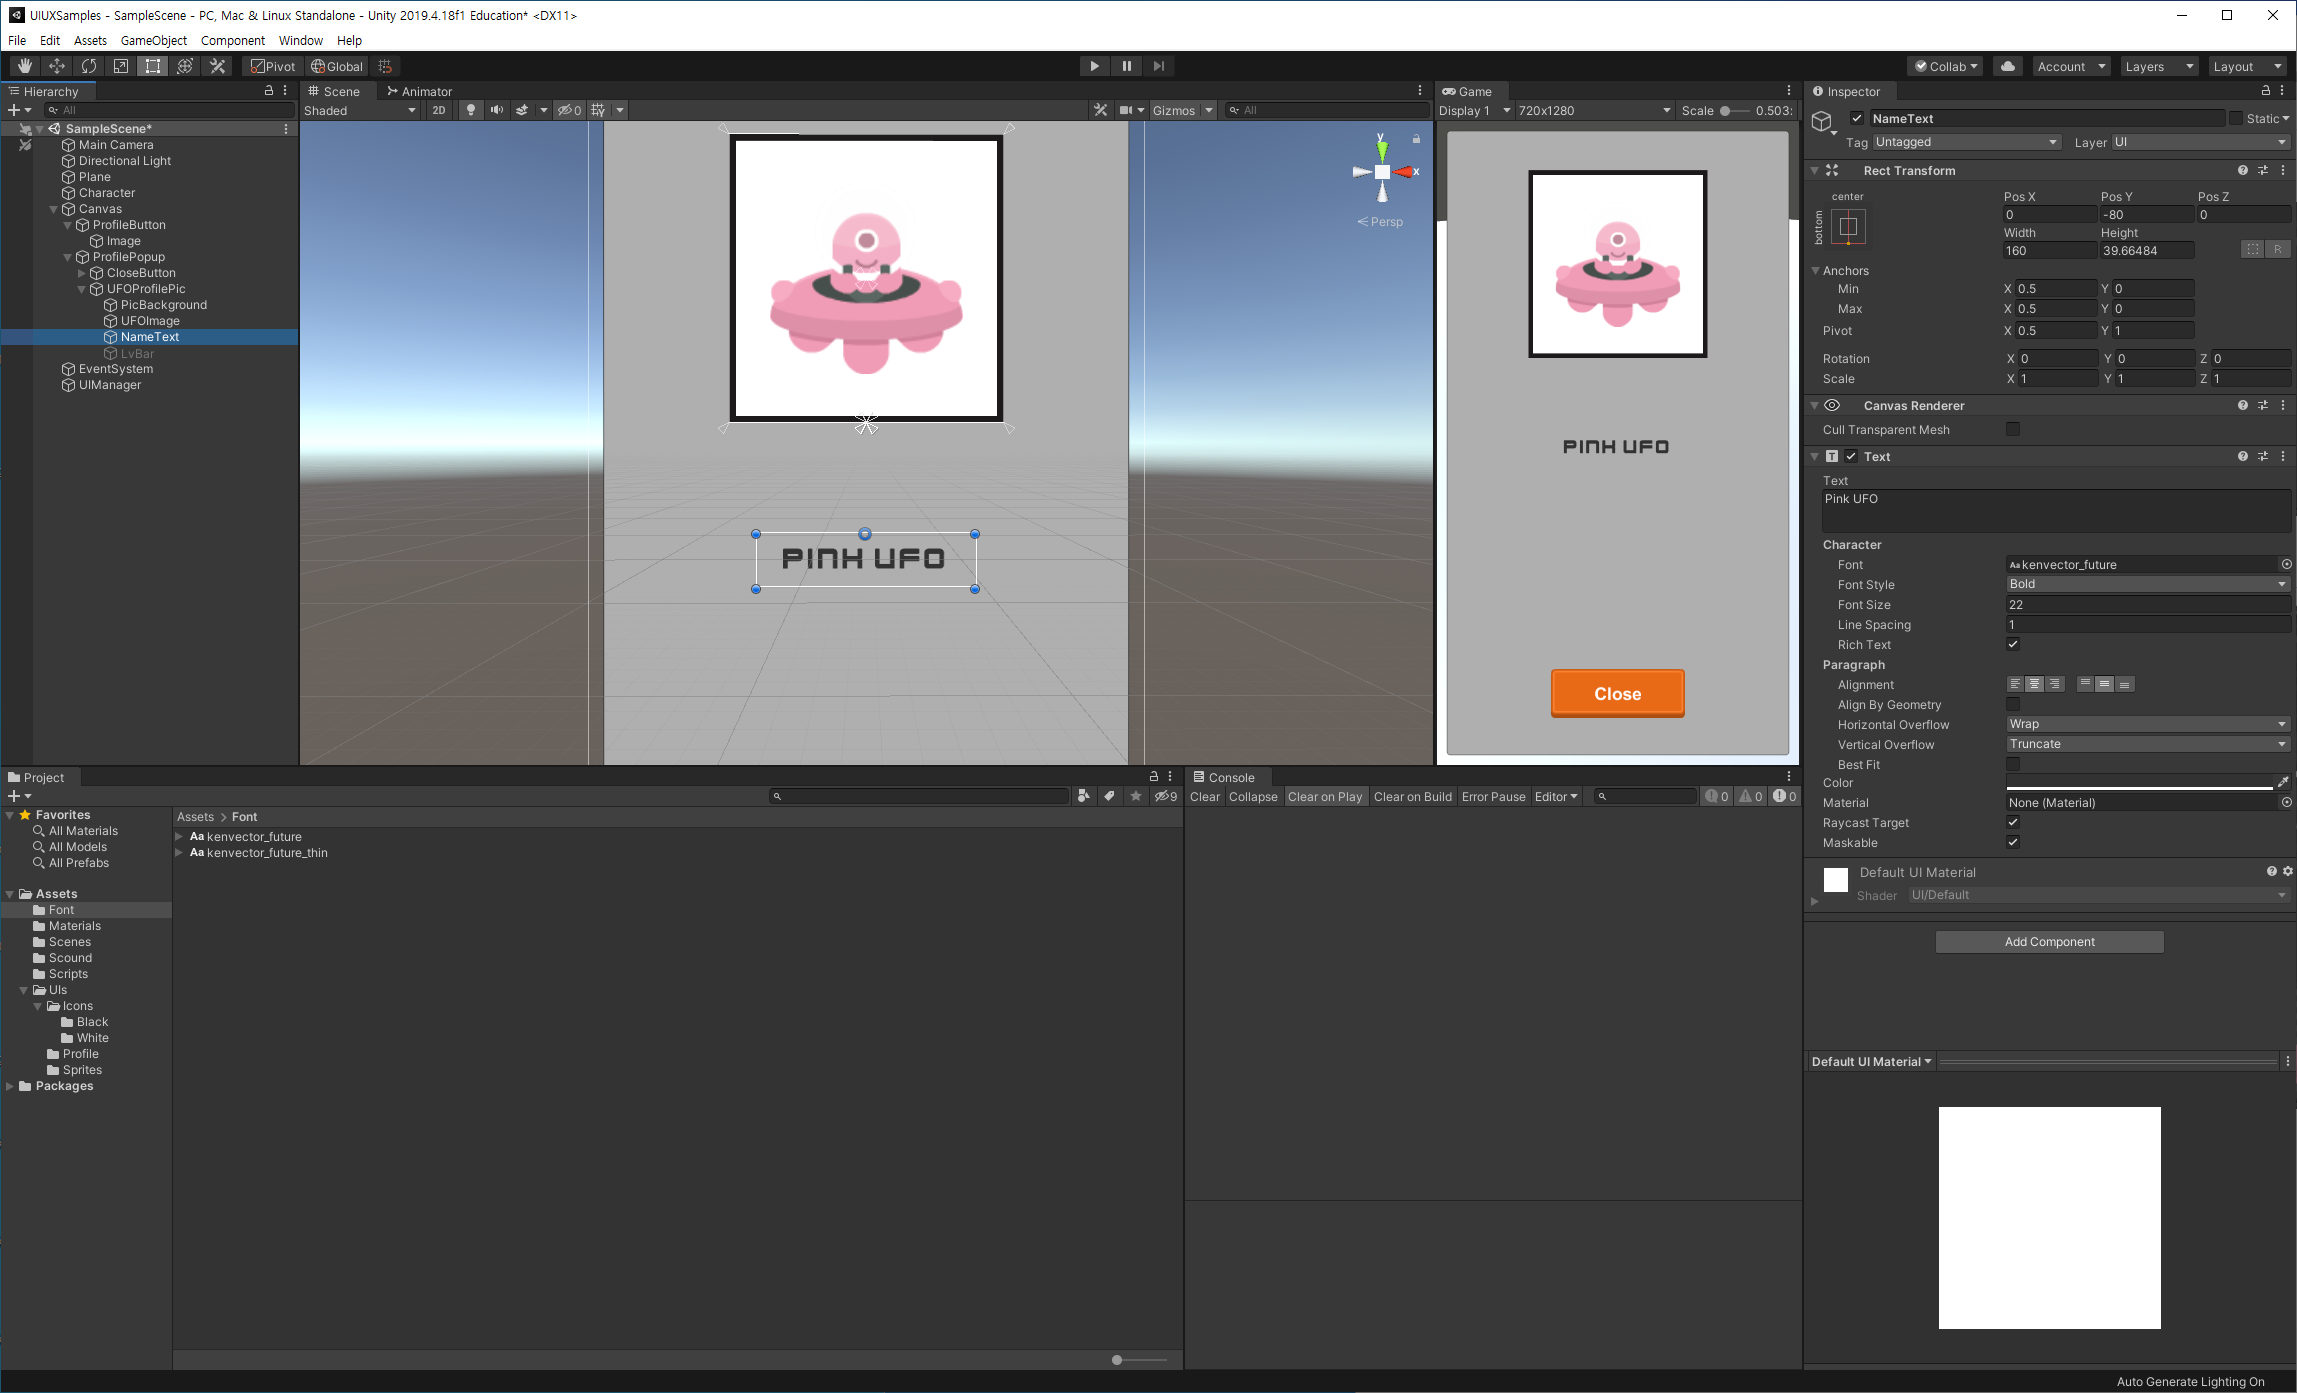The width and height of the screenshot is (2297, 1393).
Task: Click the Add Component button
Action: click(2049, 942)
